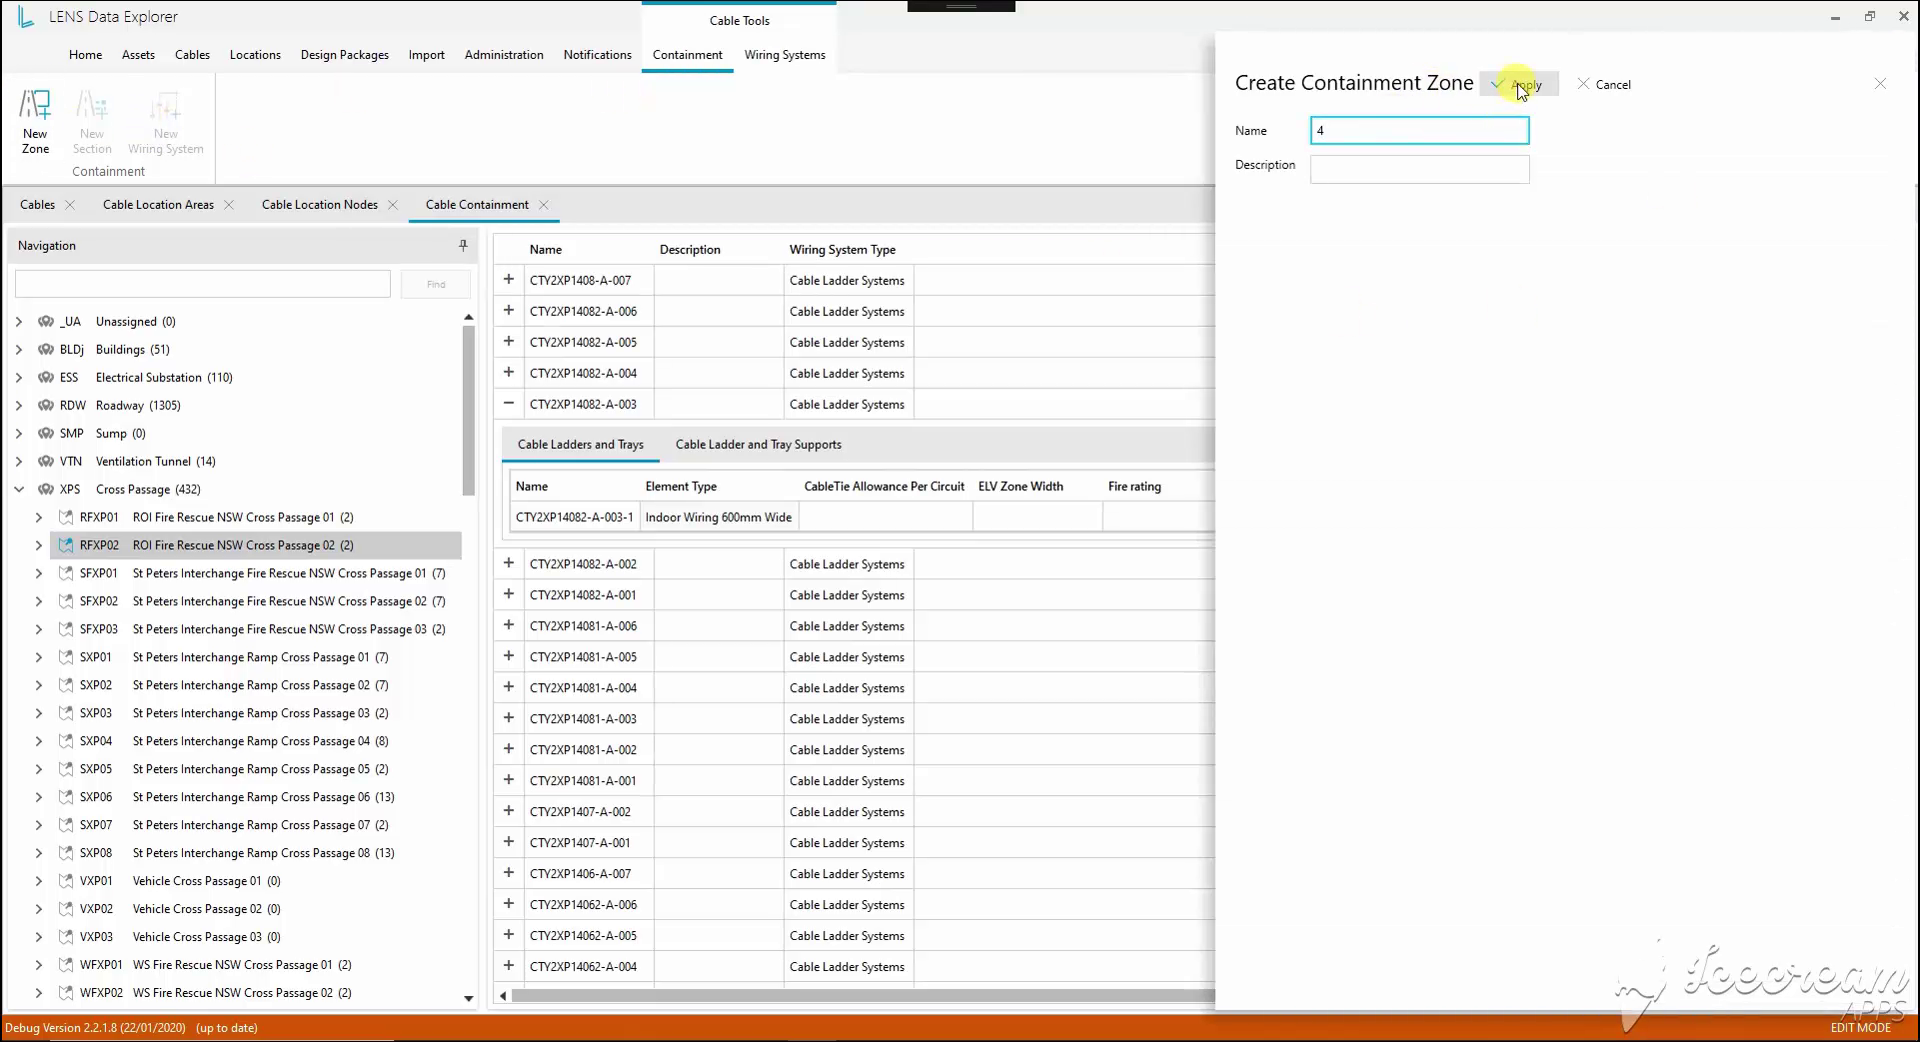Open the Design Packages menu

pyautogui.click(x=345, y=55)
